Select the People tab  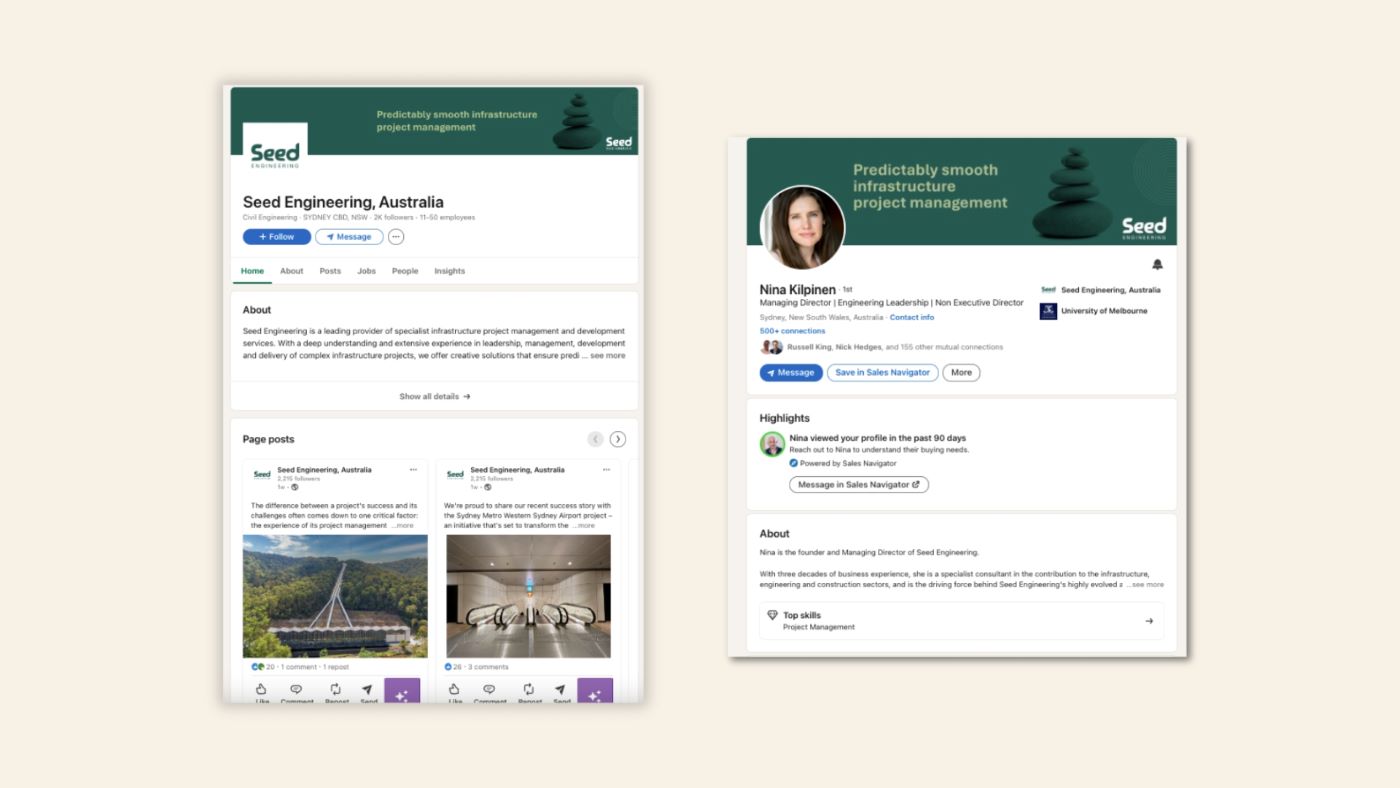click(405, 271)
